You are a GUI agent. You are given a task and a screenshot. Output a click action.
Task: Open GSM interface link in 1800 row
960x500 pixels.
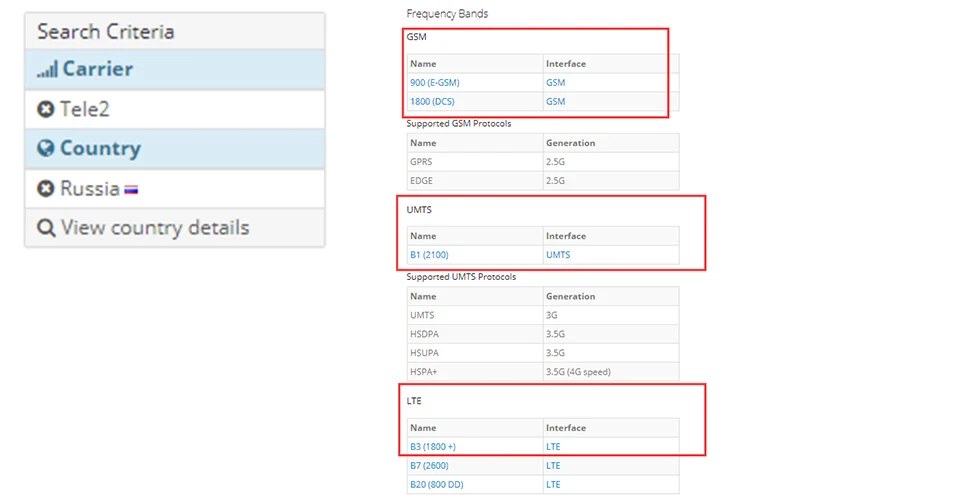[x=555, y=102]
